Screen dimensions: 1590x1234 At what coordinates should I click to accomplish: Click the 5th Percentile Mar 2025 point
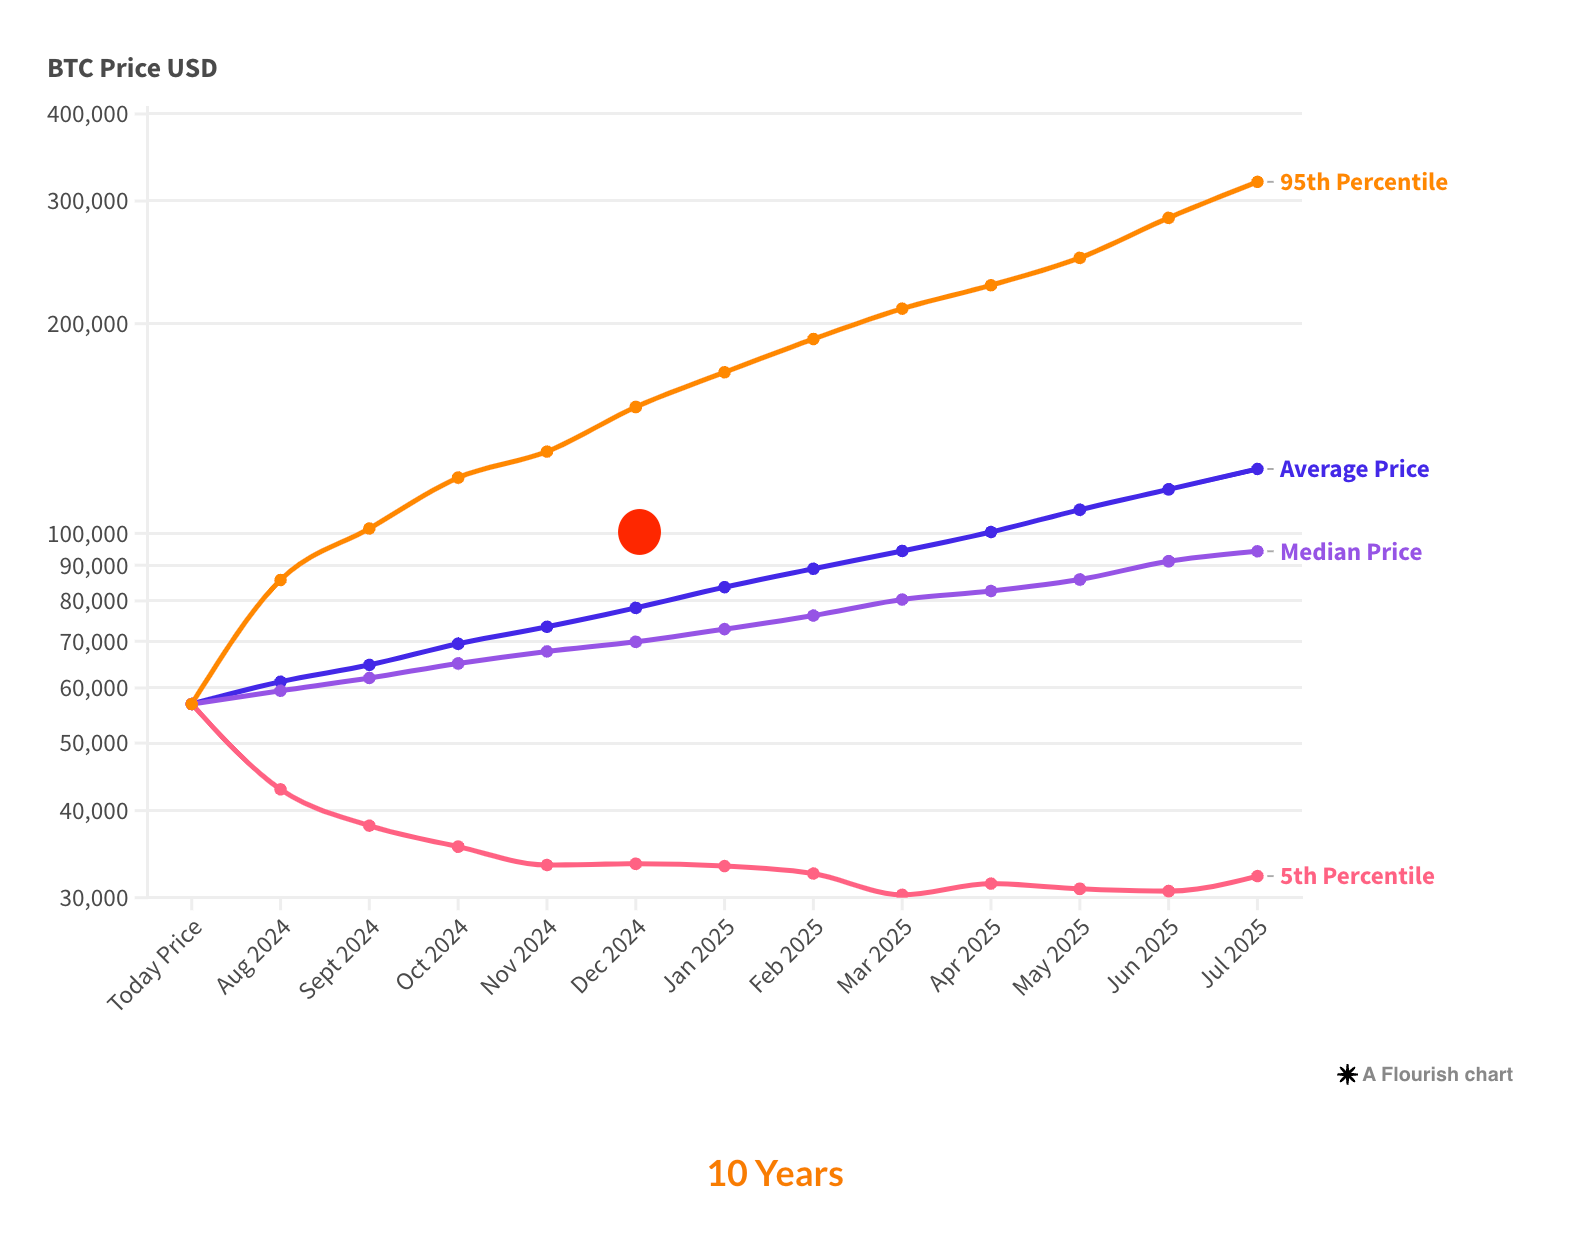902,895
